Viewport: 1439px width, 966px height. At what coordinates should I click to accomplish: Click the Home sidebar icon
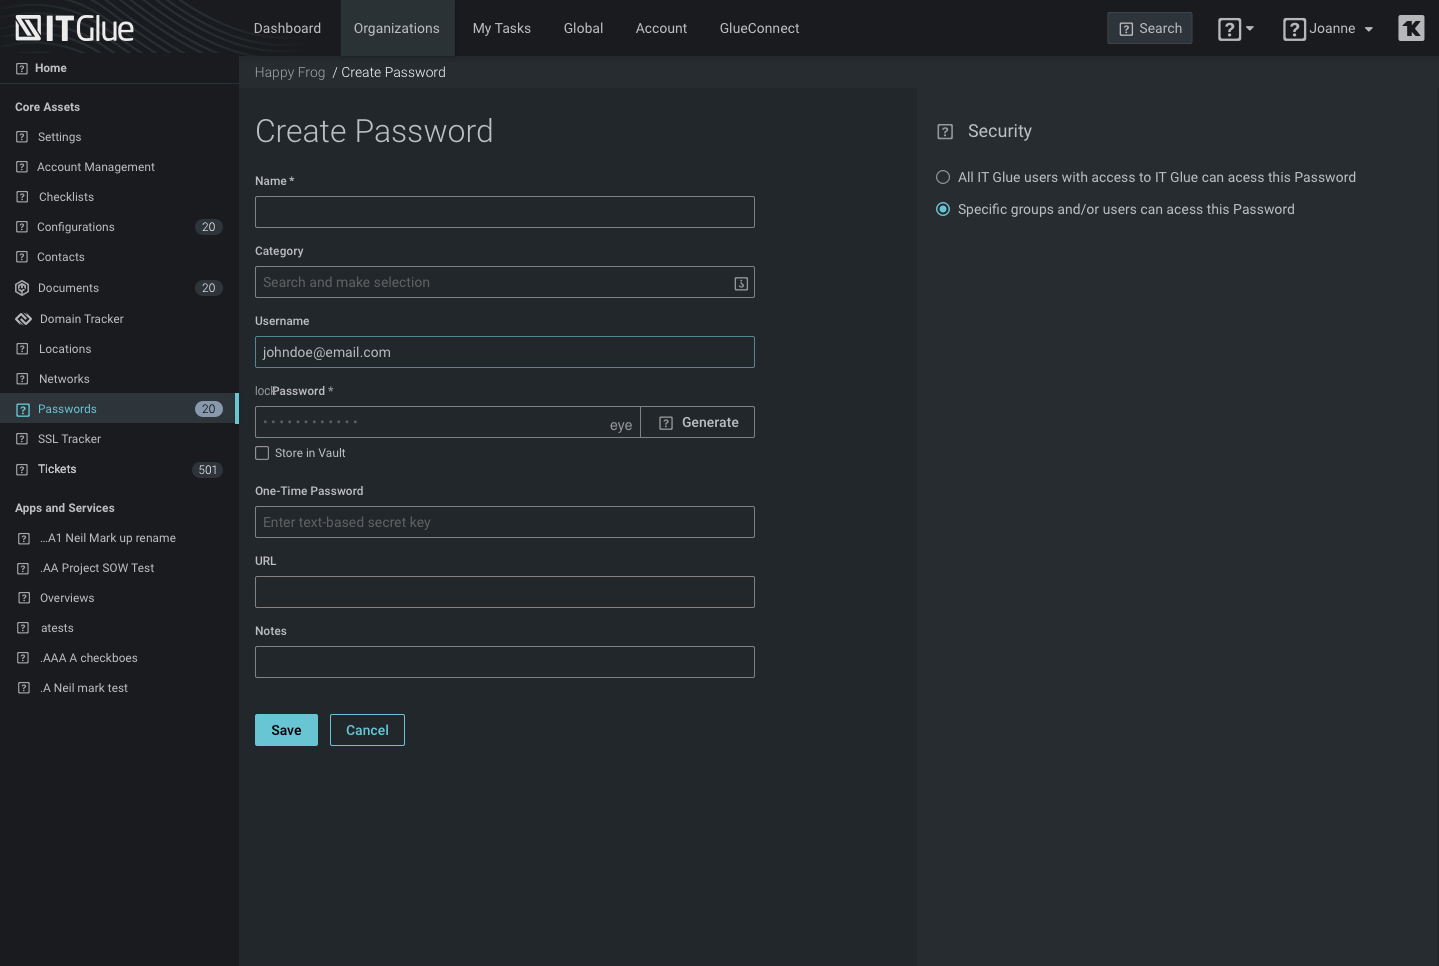22,68
